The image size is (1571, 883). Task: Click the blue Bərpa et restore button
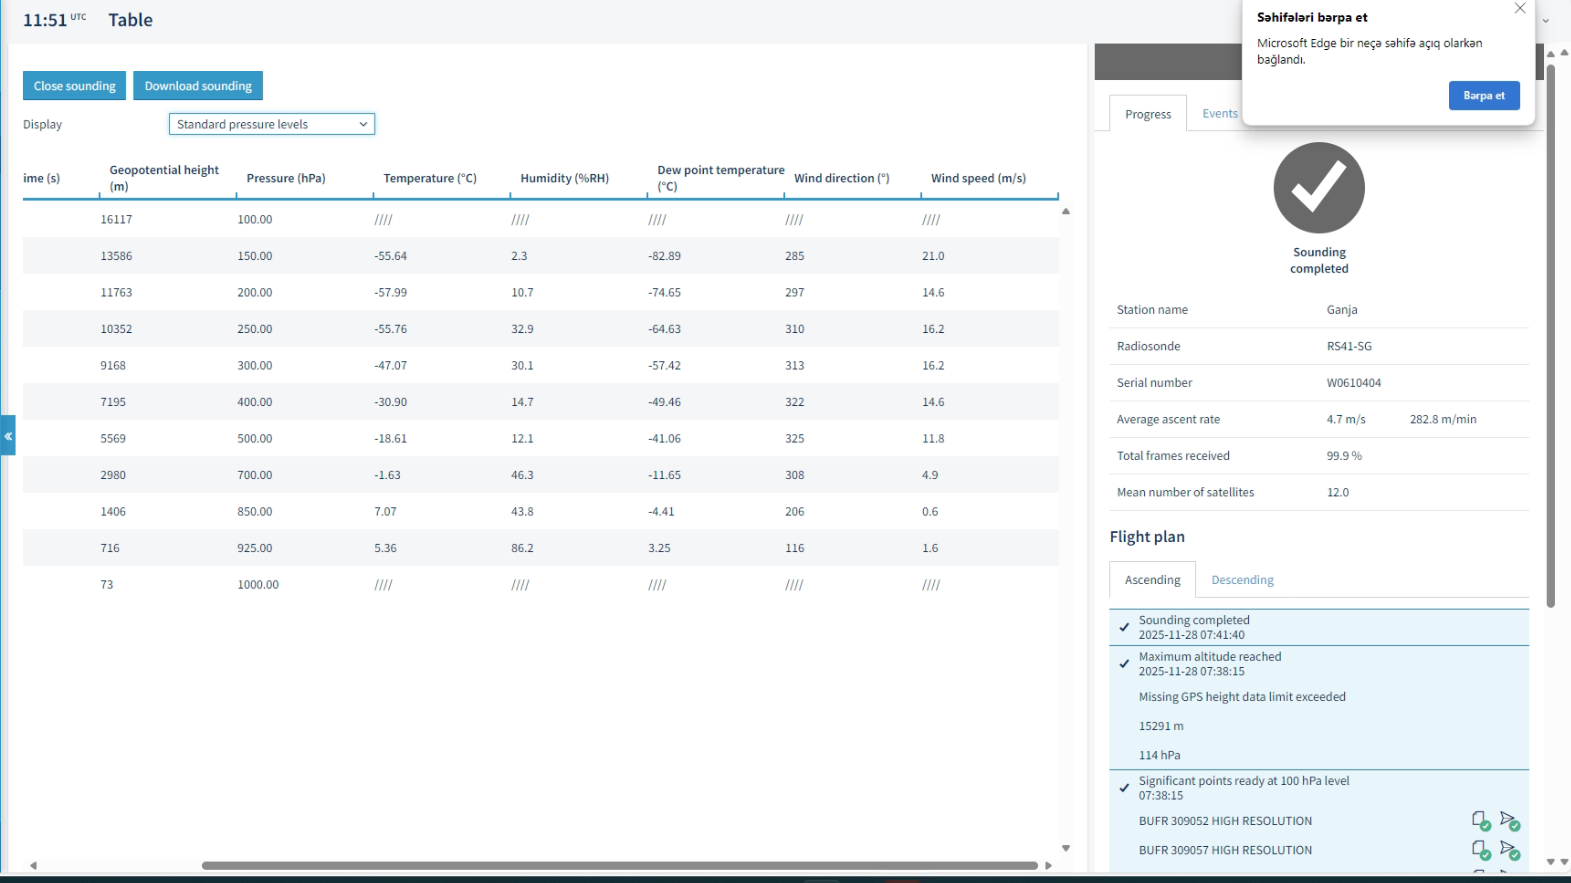pyautogui.click(x=1484, y=96)
